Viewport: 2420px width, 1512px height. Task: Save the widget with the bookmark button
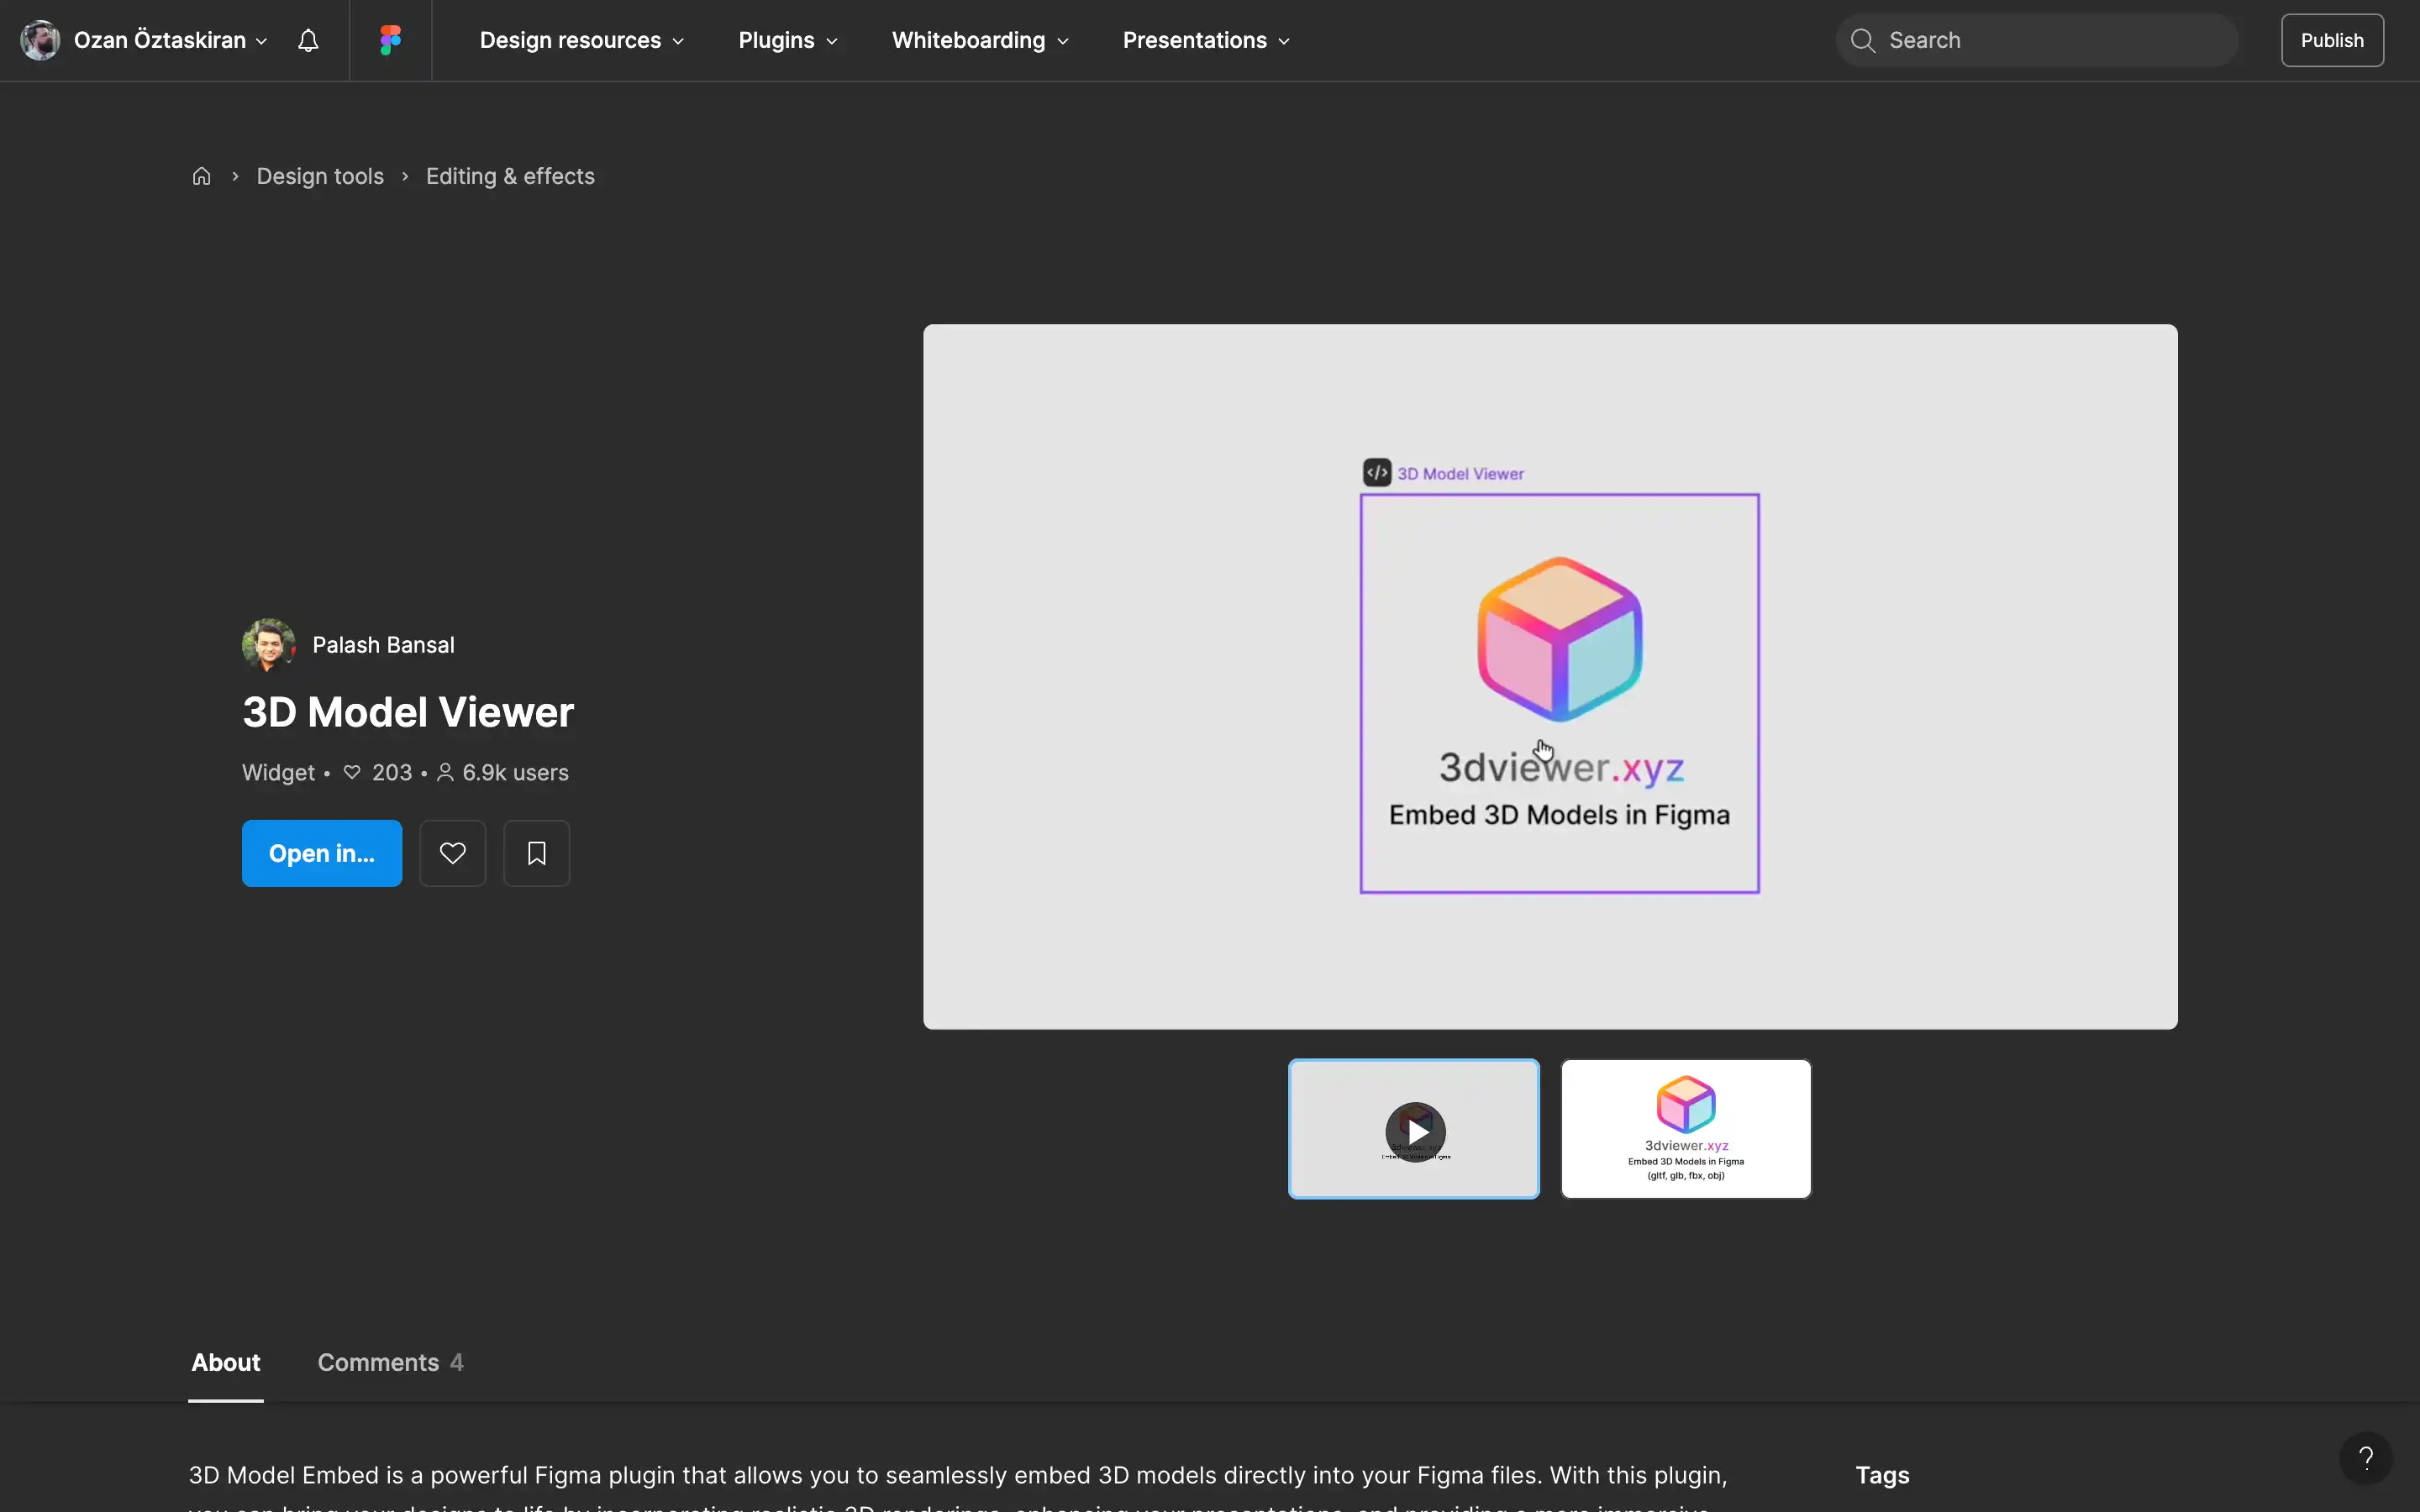pos(537,853)
